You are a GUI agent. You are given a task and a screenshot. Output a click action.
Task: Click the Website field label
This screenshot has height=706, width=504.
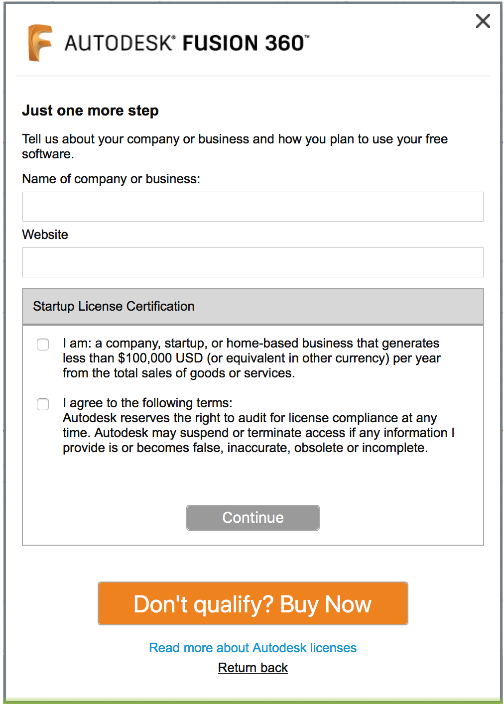point(45,235)
